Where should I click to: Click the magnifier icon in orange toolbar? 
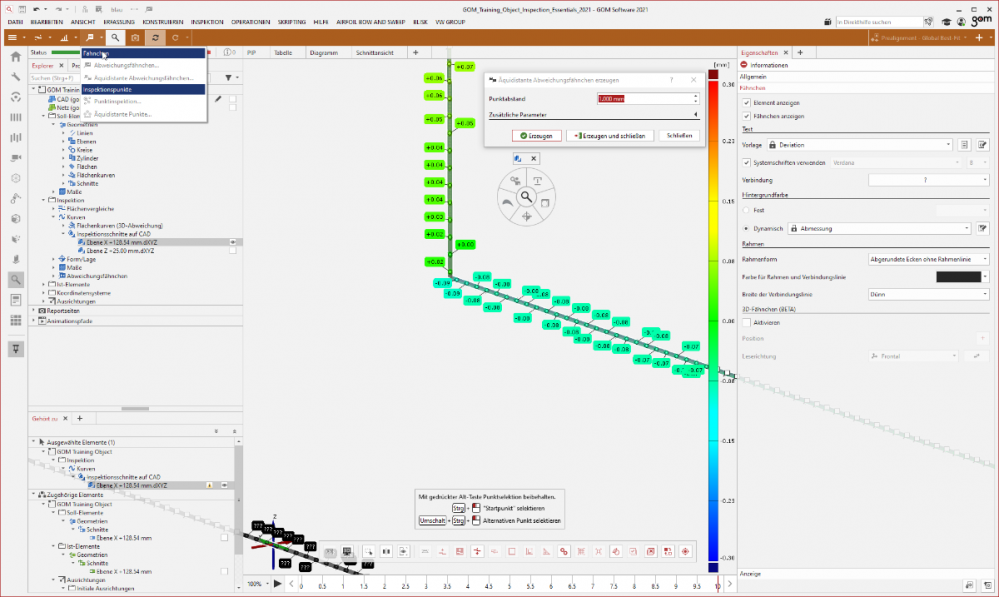pyautogui.click(x=115, y=38)
